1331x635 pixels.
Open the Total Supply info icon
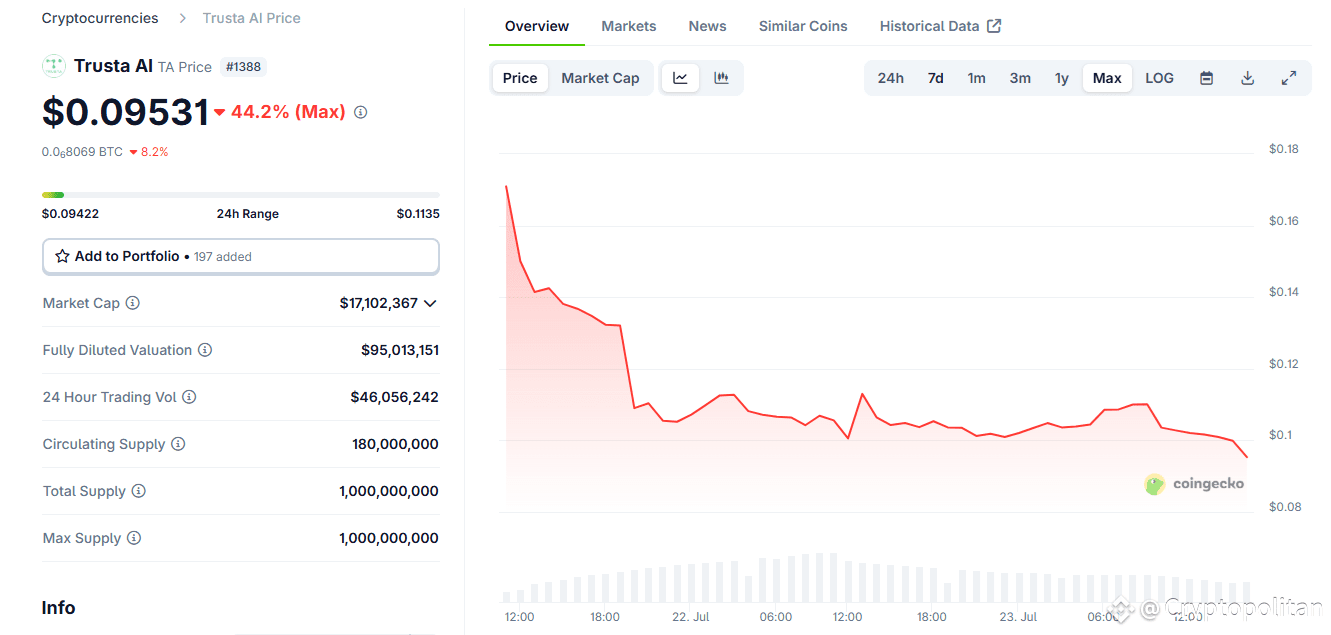[x=139, y=491]
